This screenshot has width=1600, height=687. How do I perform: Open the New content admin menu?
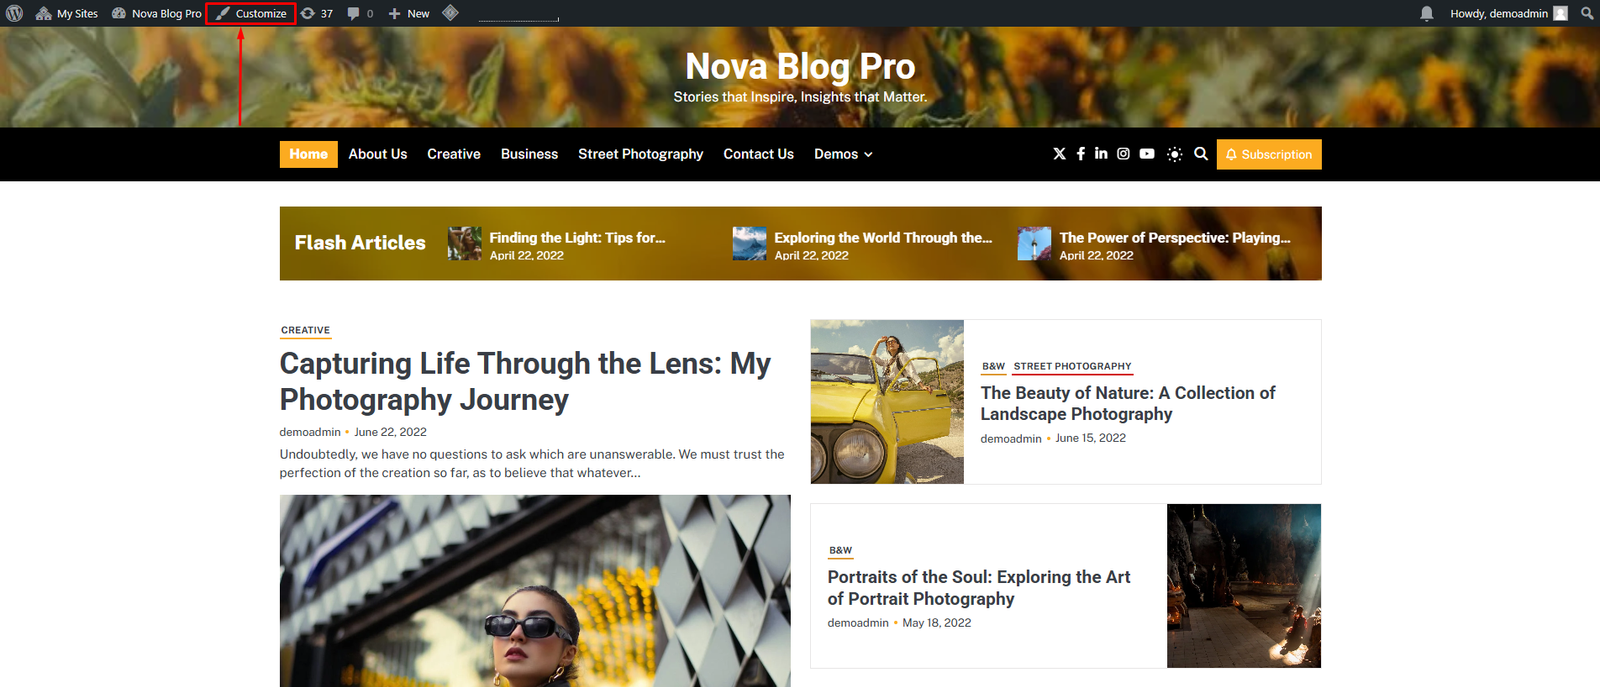pos(409,13)
